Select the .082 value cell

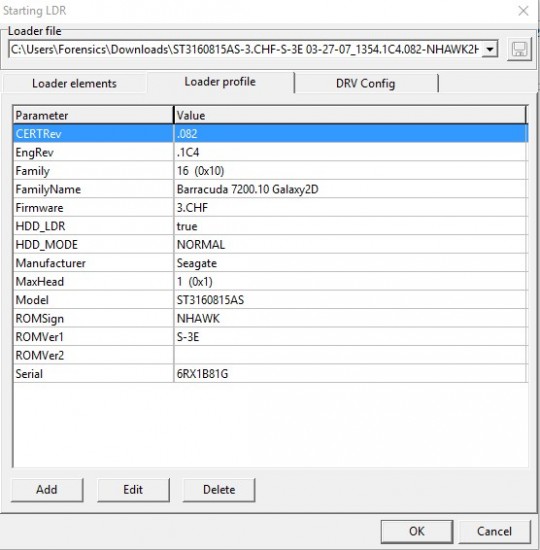click(351, 134)
